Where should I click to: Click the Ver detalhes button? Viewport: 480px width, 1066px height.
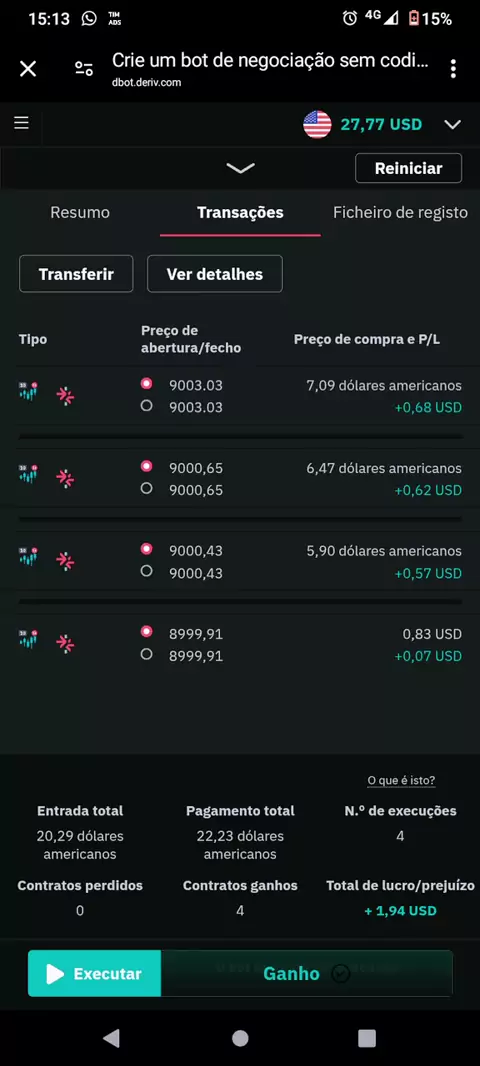pos(215,274)
